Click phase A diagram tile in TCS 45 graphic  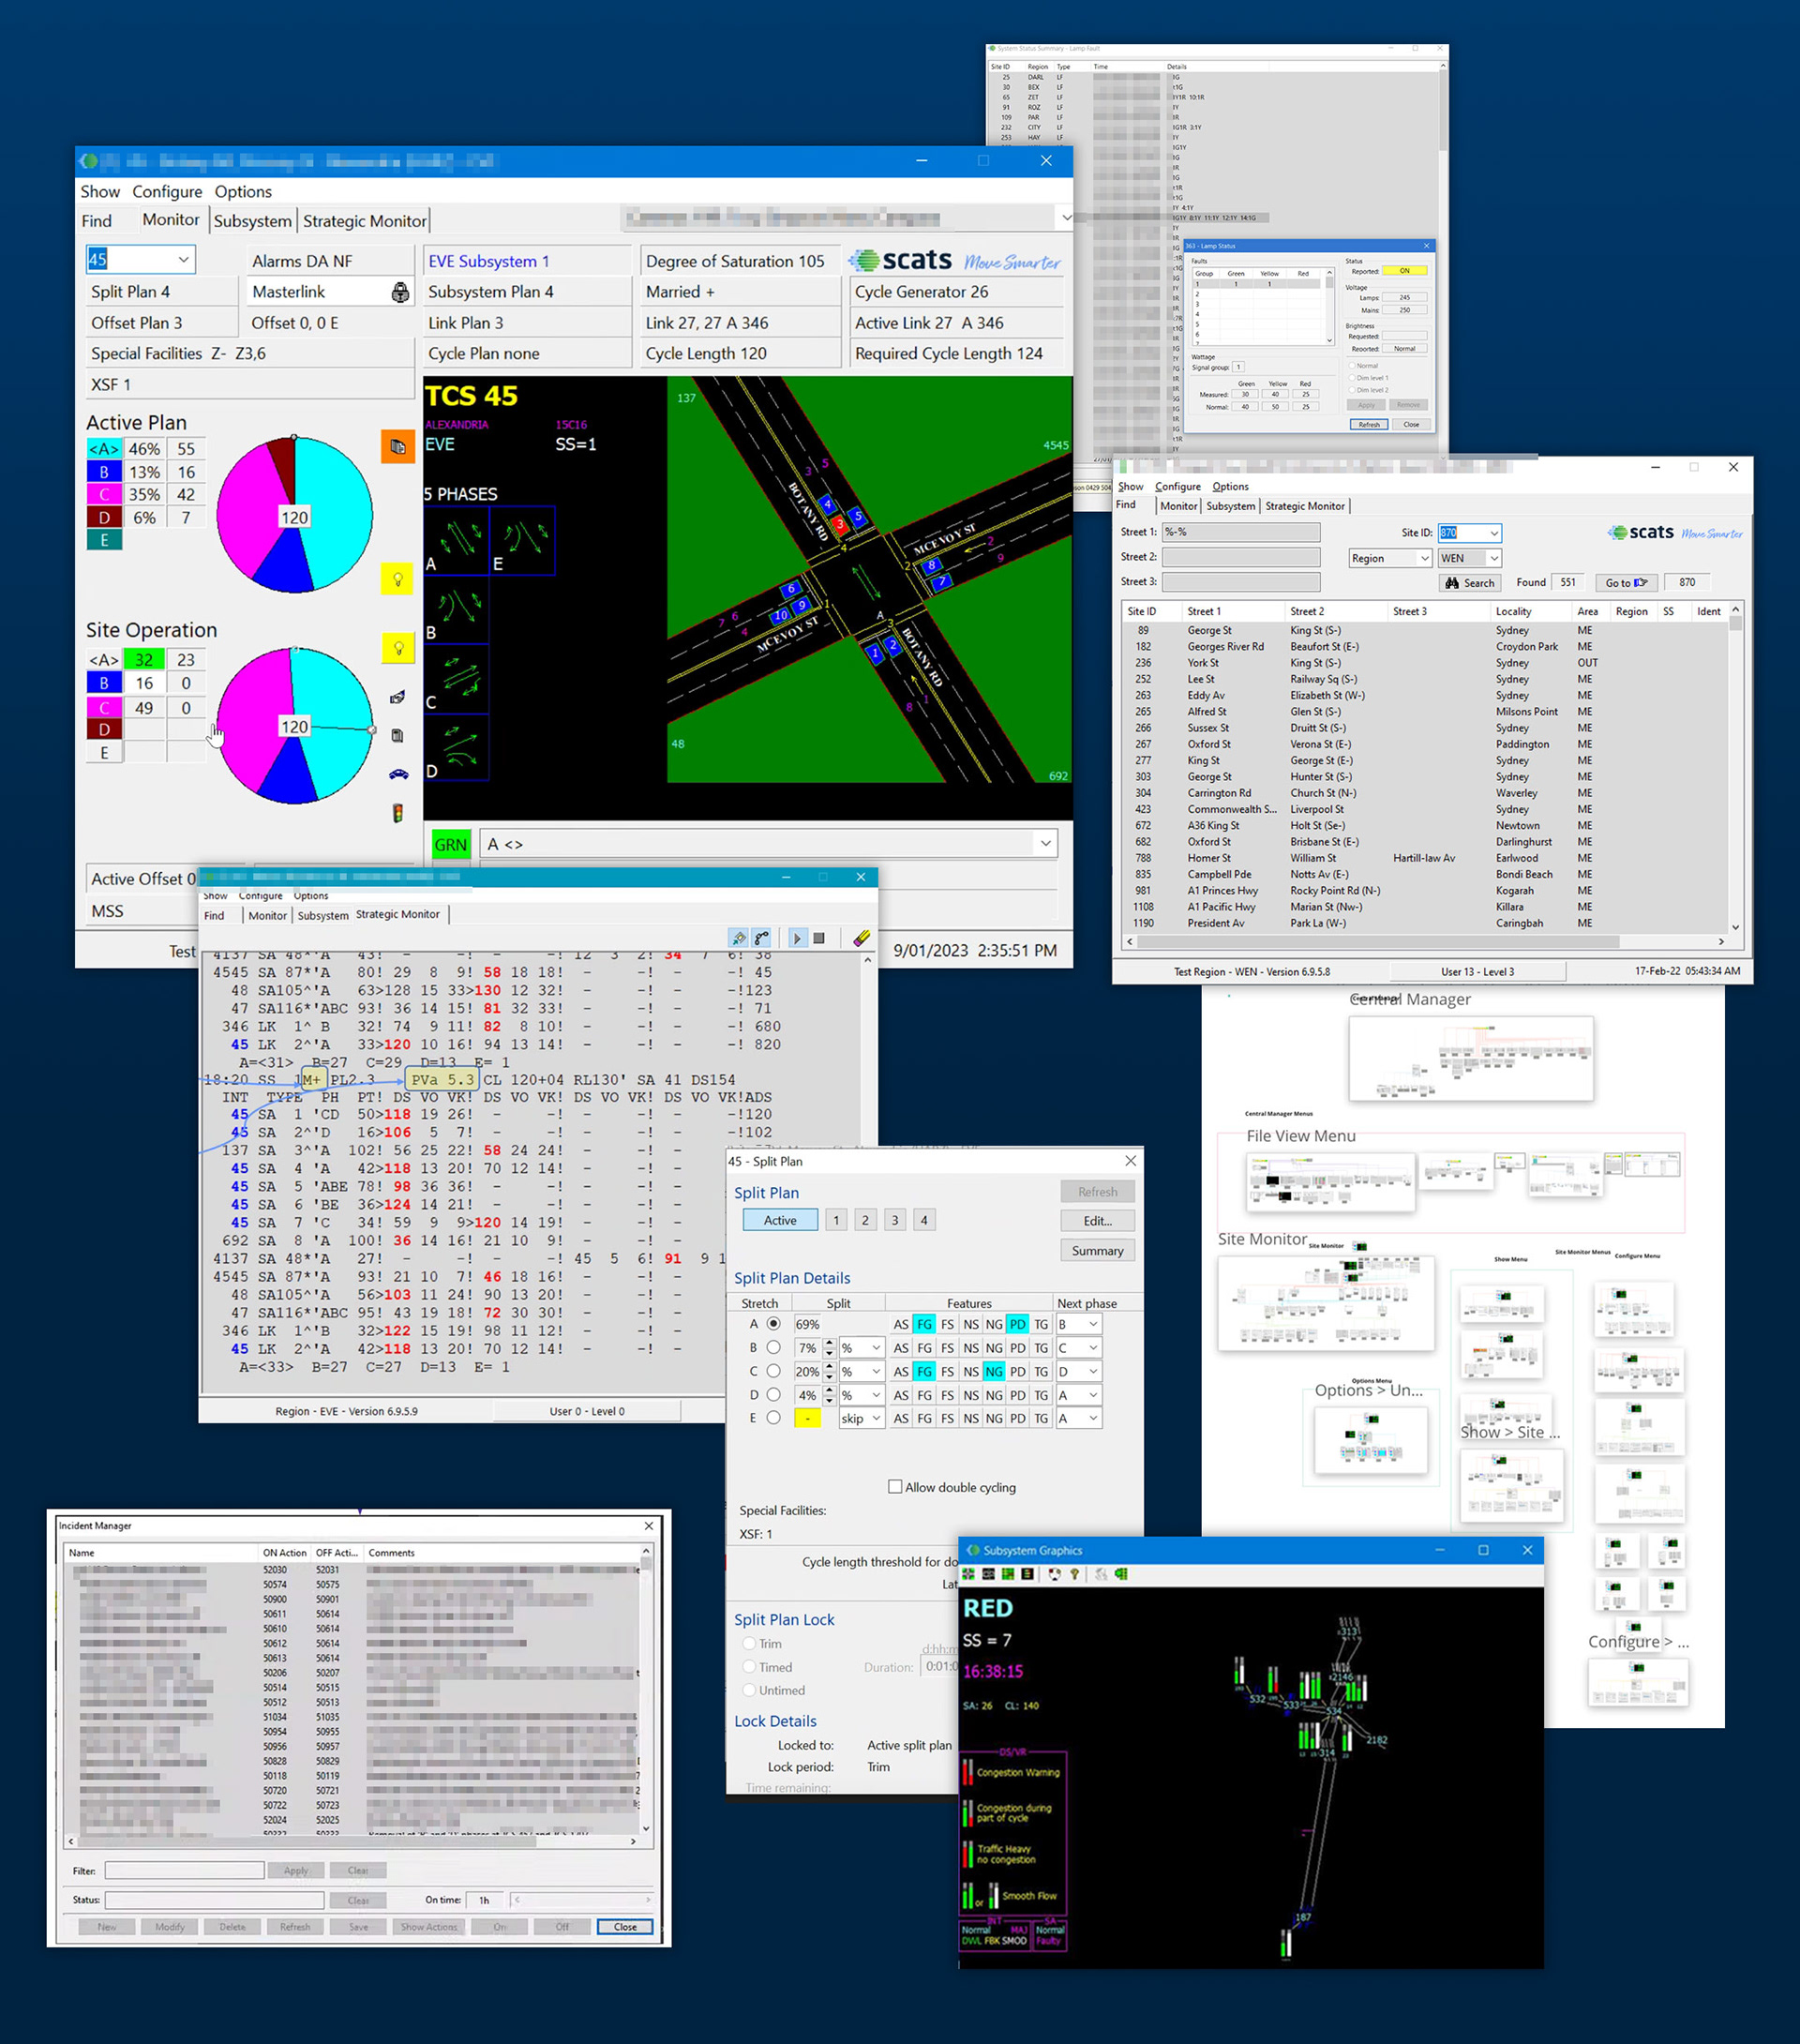456,540
